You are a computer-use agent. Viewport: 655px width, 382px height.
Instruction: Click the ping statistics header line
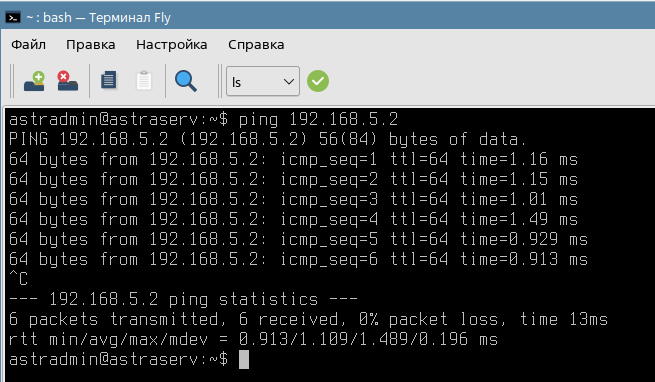pyautogui.click(x=183, y=299)
